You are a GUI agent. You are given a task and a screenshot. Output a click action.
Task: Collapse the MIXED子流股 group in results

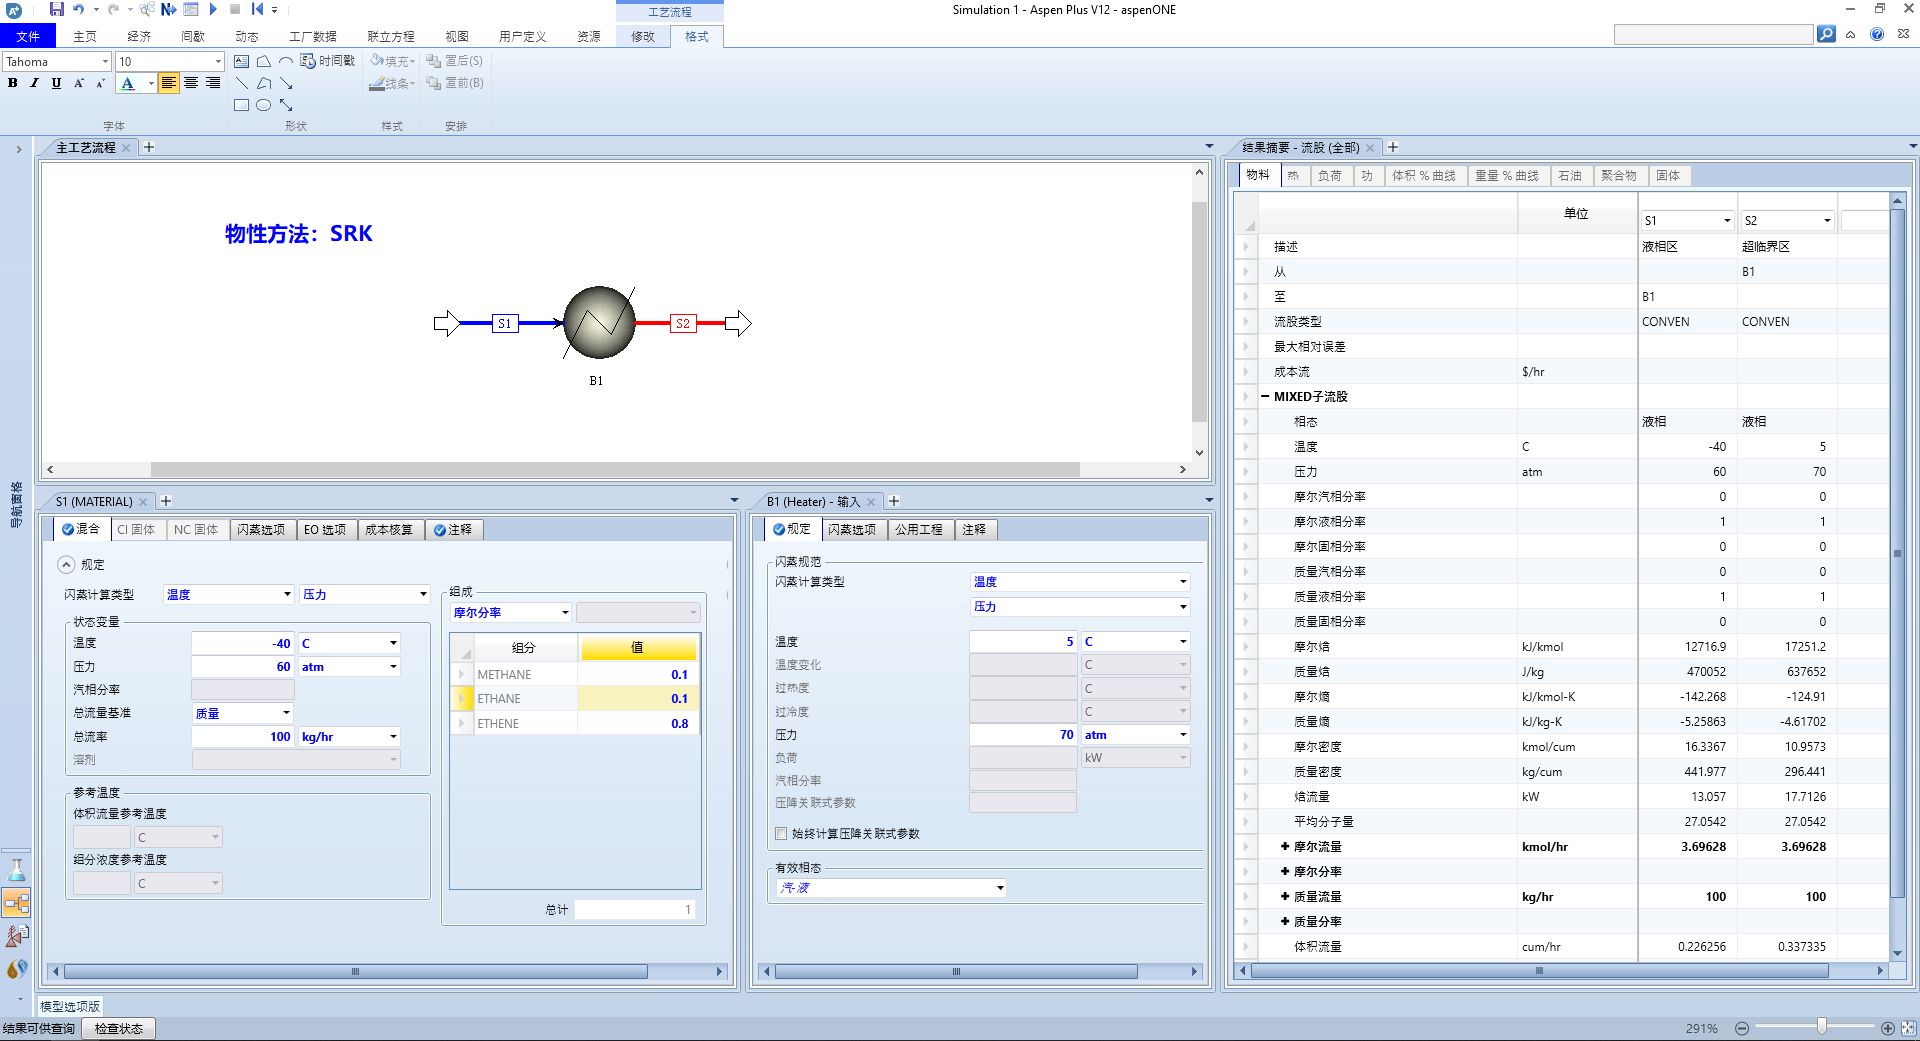[1265, 397]
